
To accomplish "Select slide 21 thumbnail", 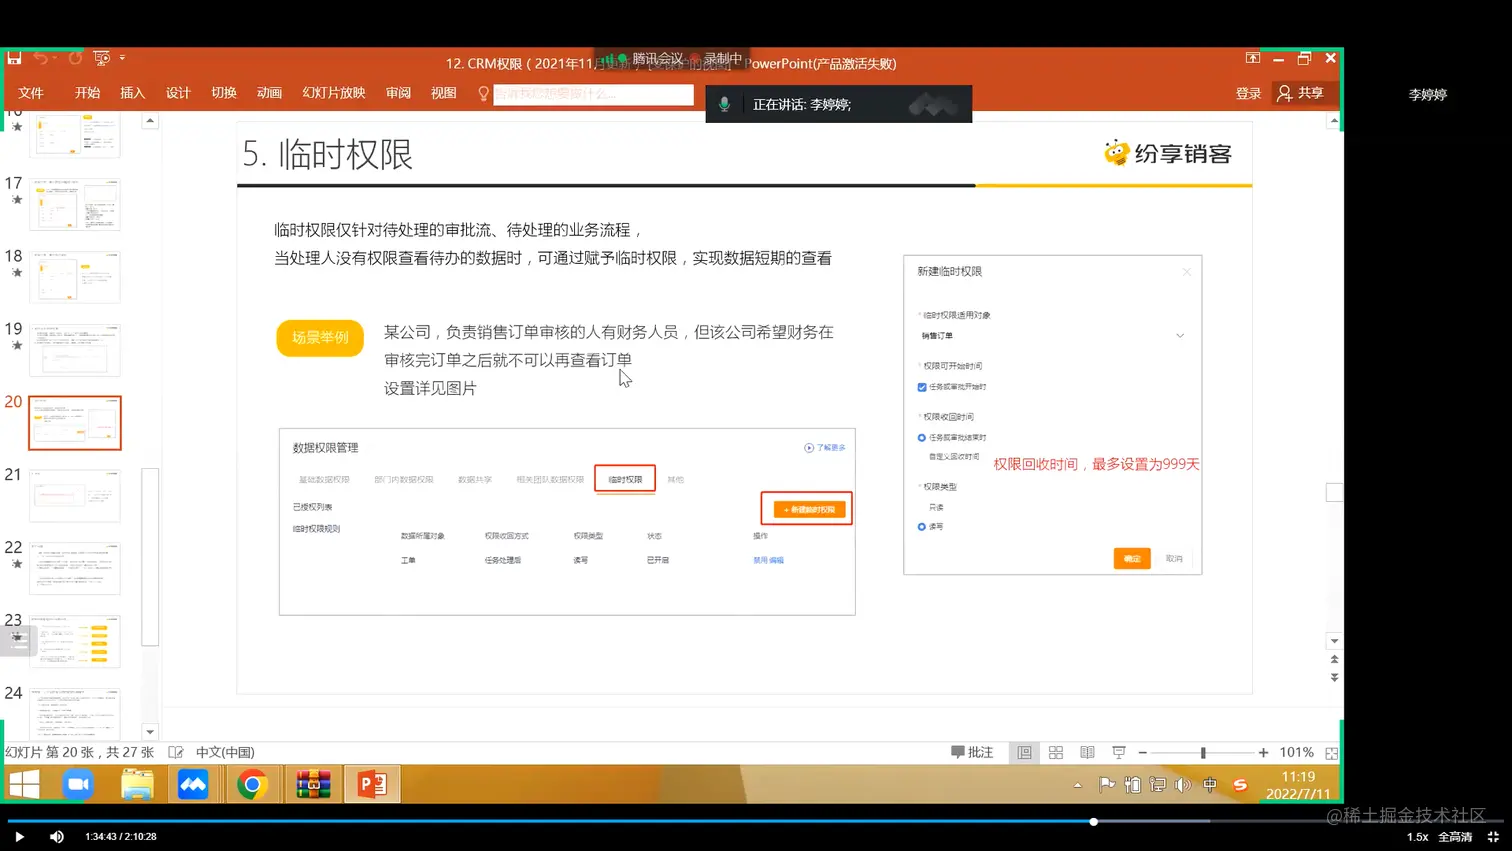I will click(x=75, y=495).
